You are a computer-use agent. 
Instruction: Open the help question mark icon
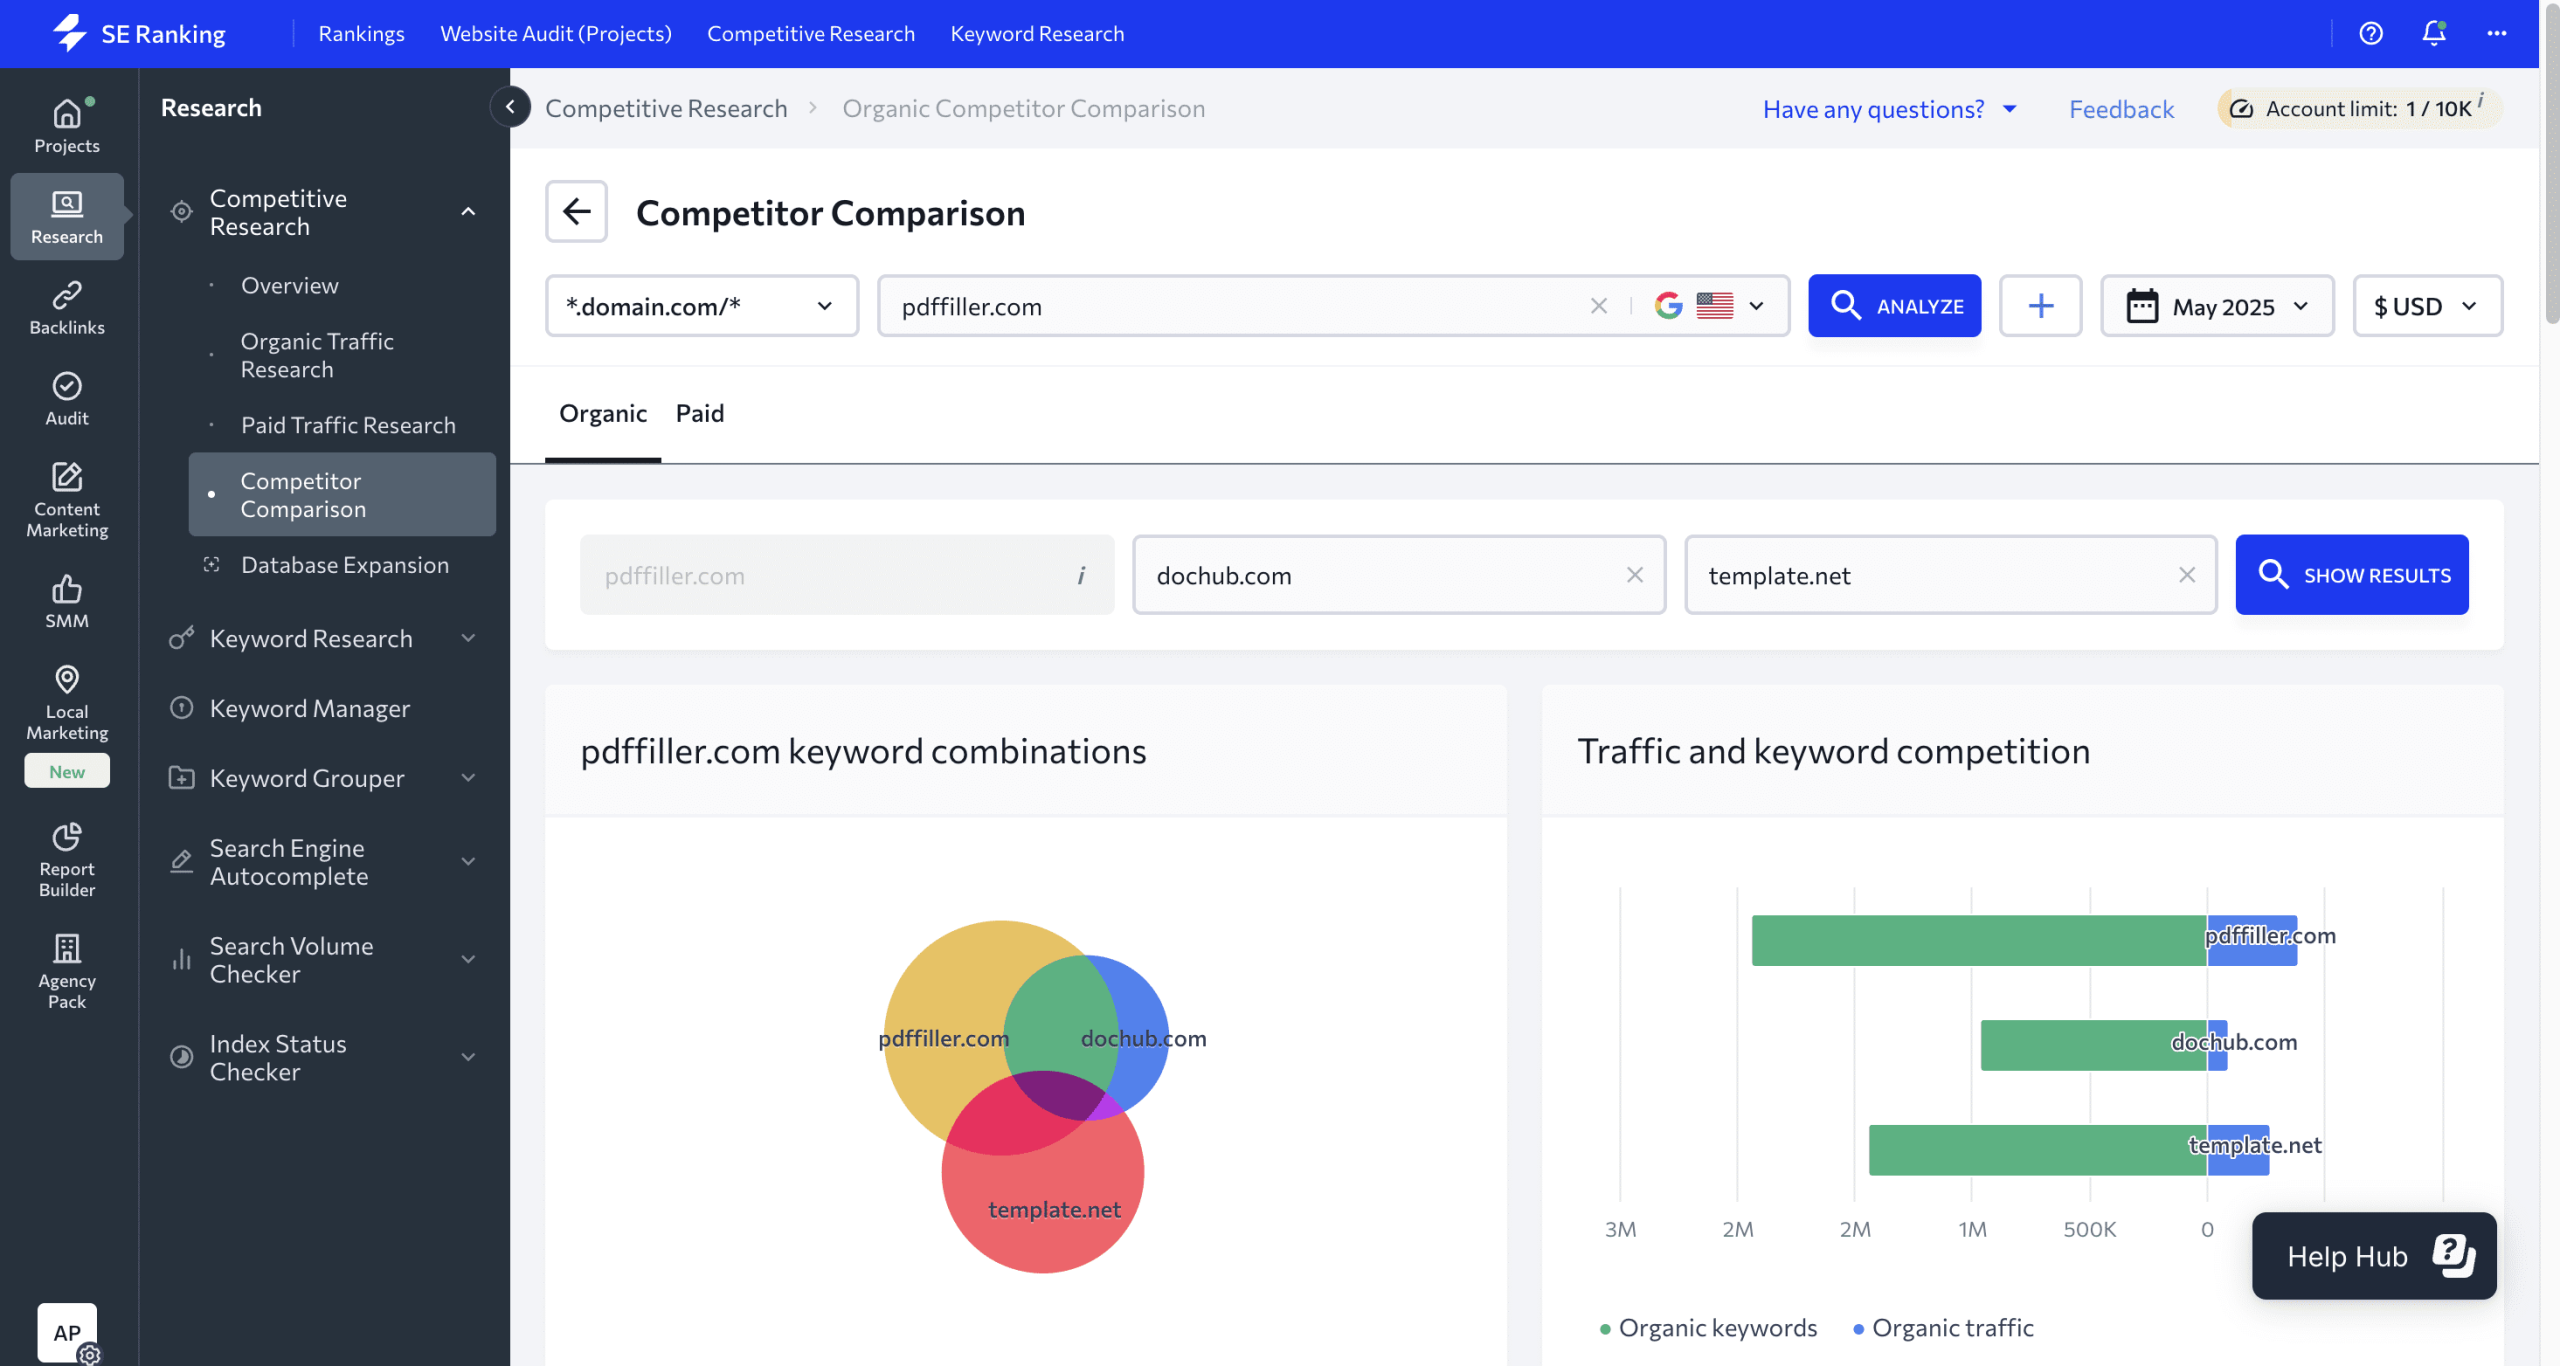pos(2370,33)
